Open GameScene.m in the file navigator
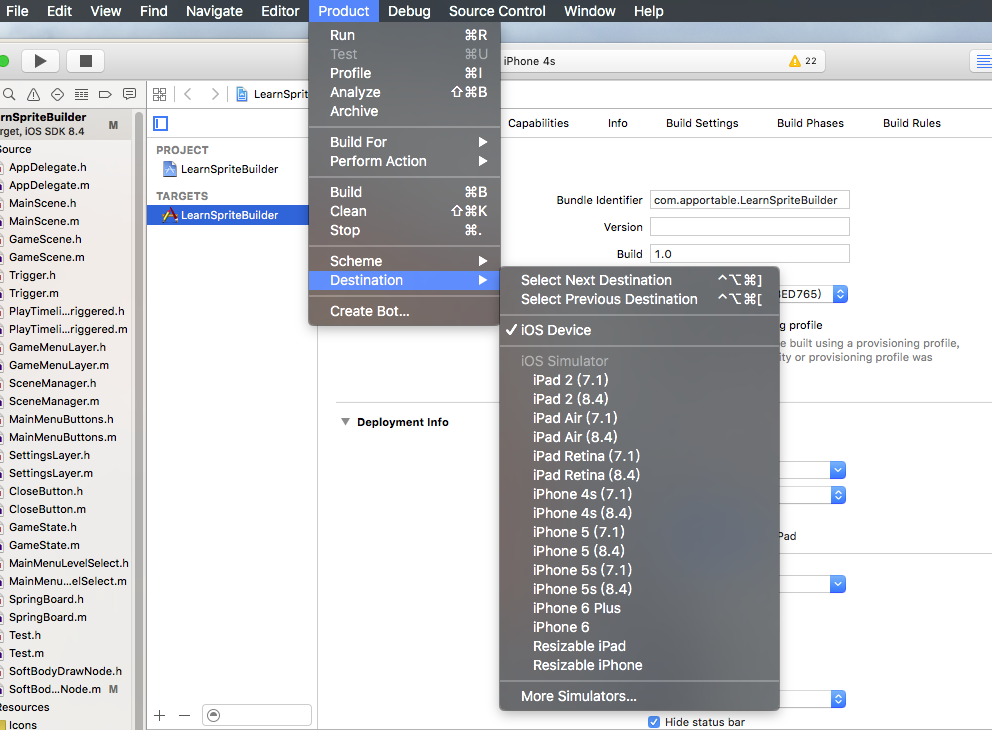Image resolution: width=992 pixels, height=730 pixels. point(47,257)
